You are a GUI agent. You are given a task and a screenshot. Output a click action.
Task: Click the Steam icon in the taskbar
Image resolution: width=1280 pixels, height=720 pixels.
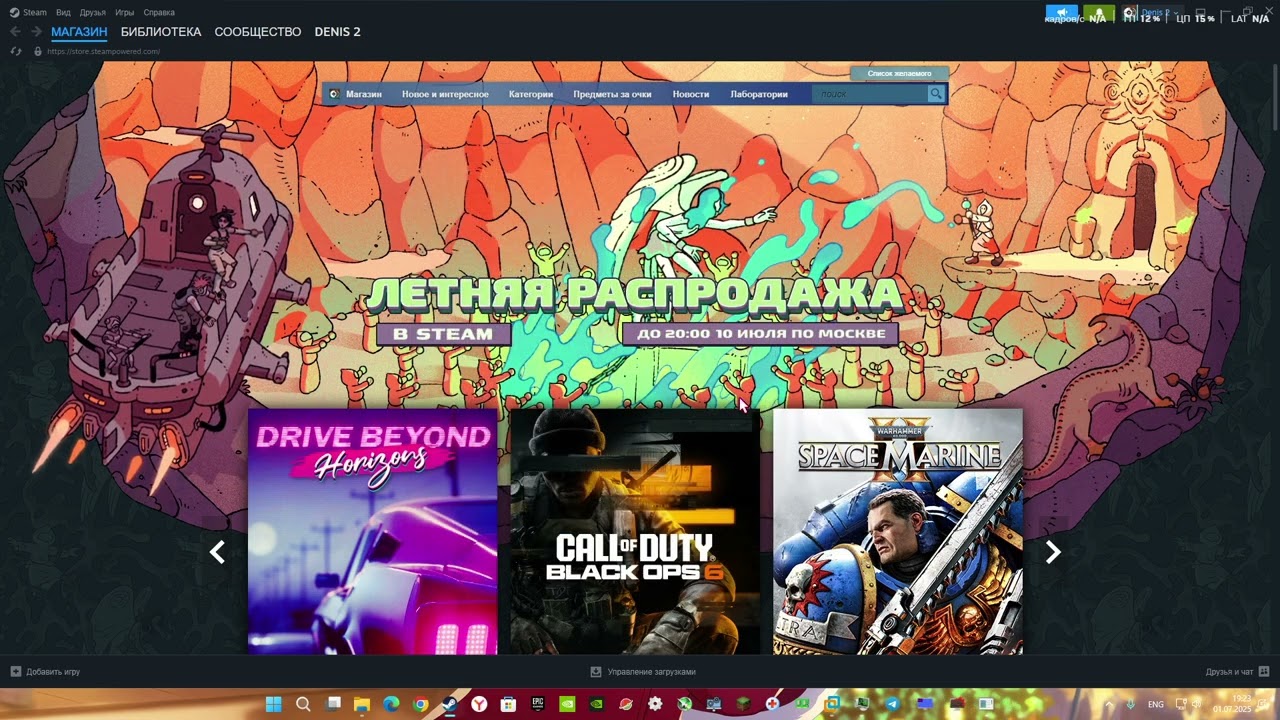450,704
